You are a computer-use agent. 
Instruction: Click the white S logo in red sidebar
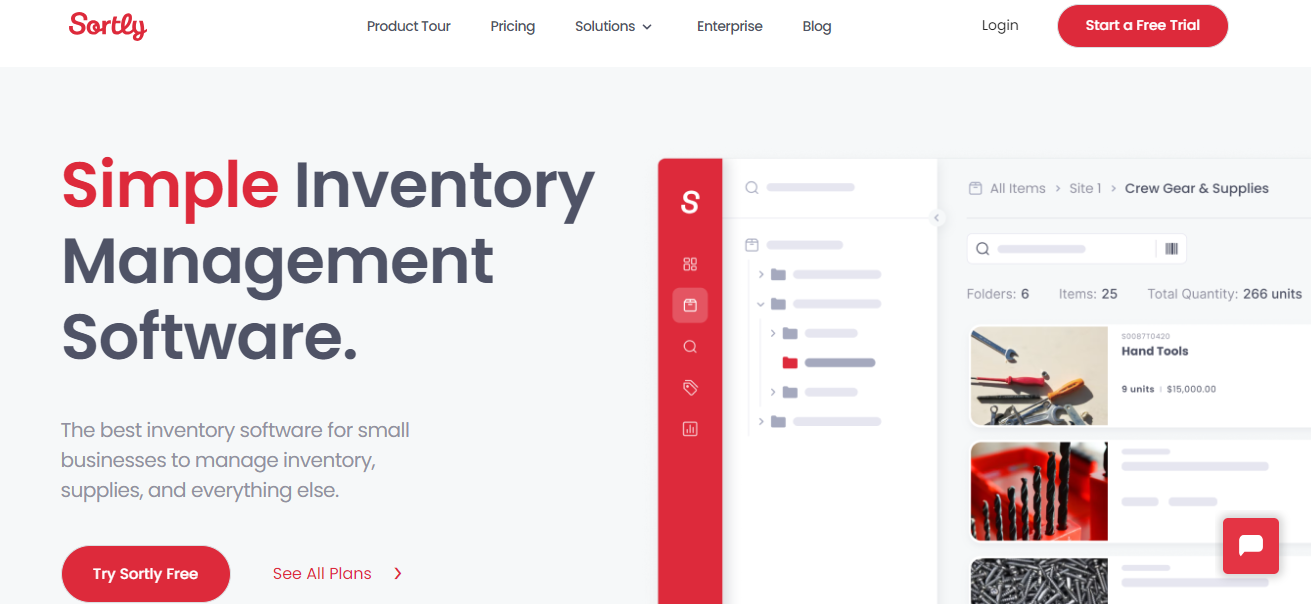[690, 203]
